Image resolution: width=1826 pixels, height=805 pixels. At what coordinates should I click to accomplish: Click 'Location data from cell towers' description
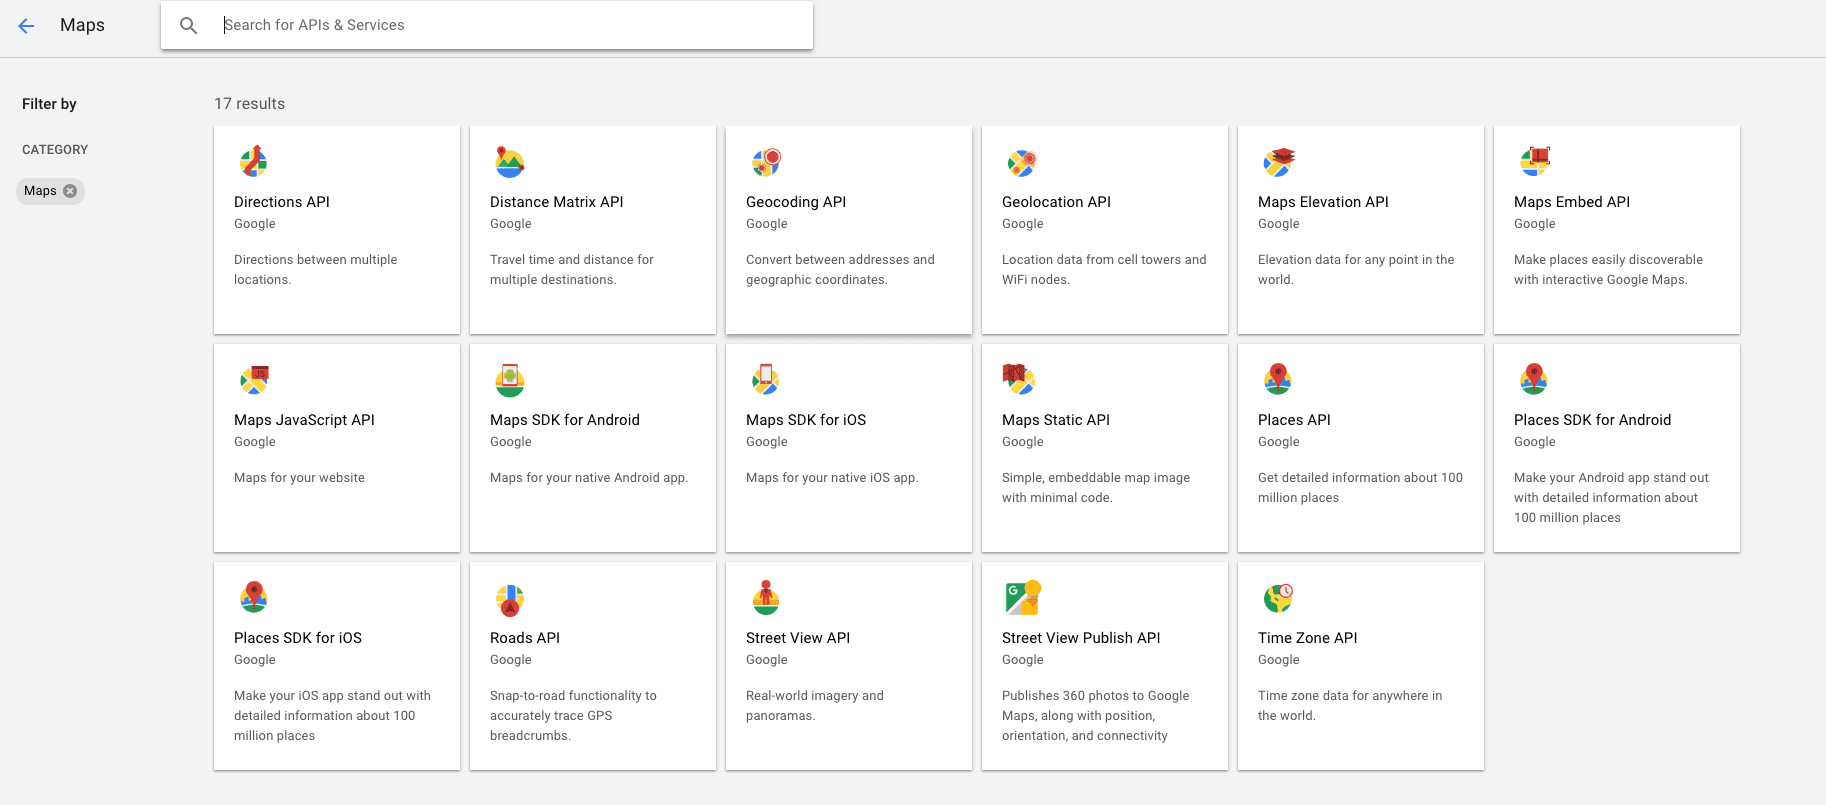pos(1104,270)
